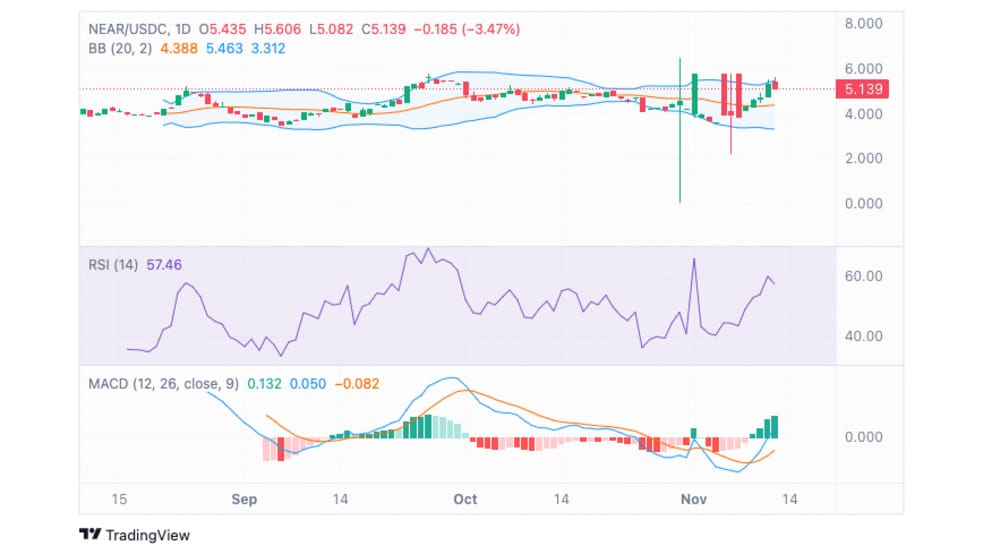Click the orange MACD signal value −0.082
This screenshot has width=984, height=554.
[x=356, y=383]
